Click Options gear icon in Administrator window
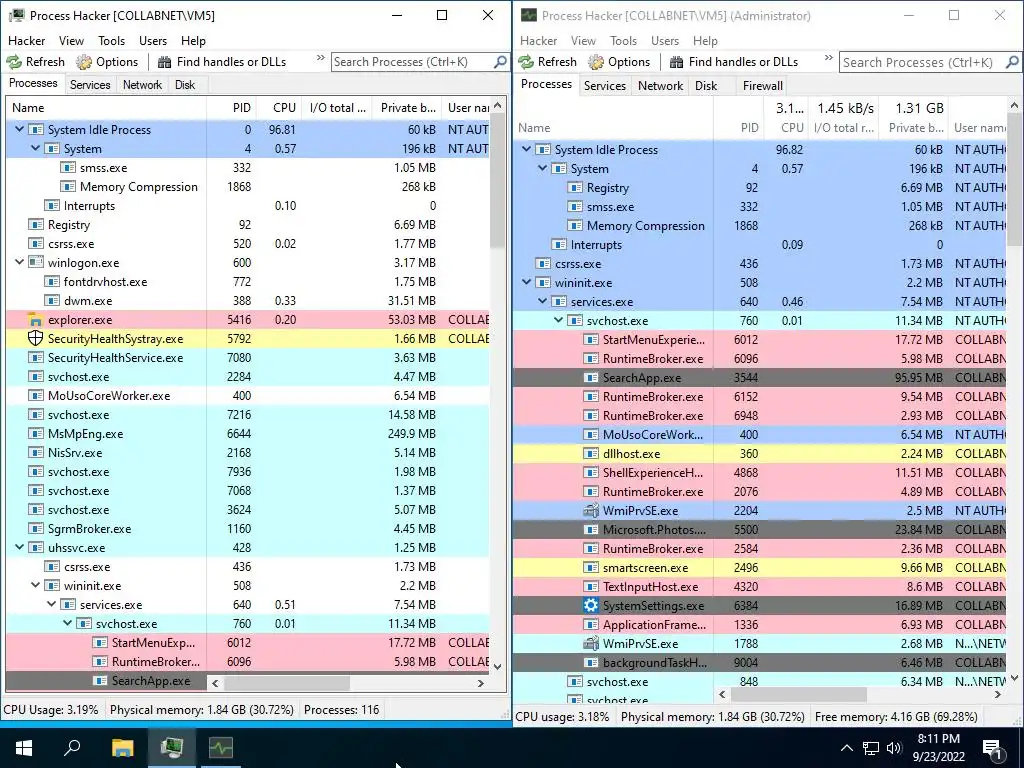 point(596,62)
